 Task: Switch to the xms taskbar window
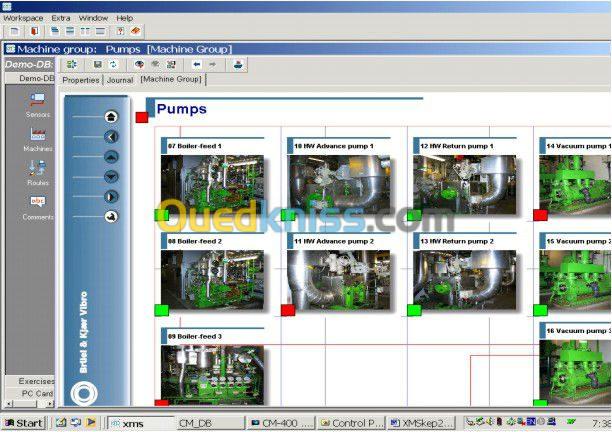click(140, 423)
